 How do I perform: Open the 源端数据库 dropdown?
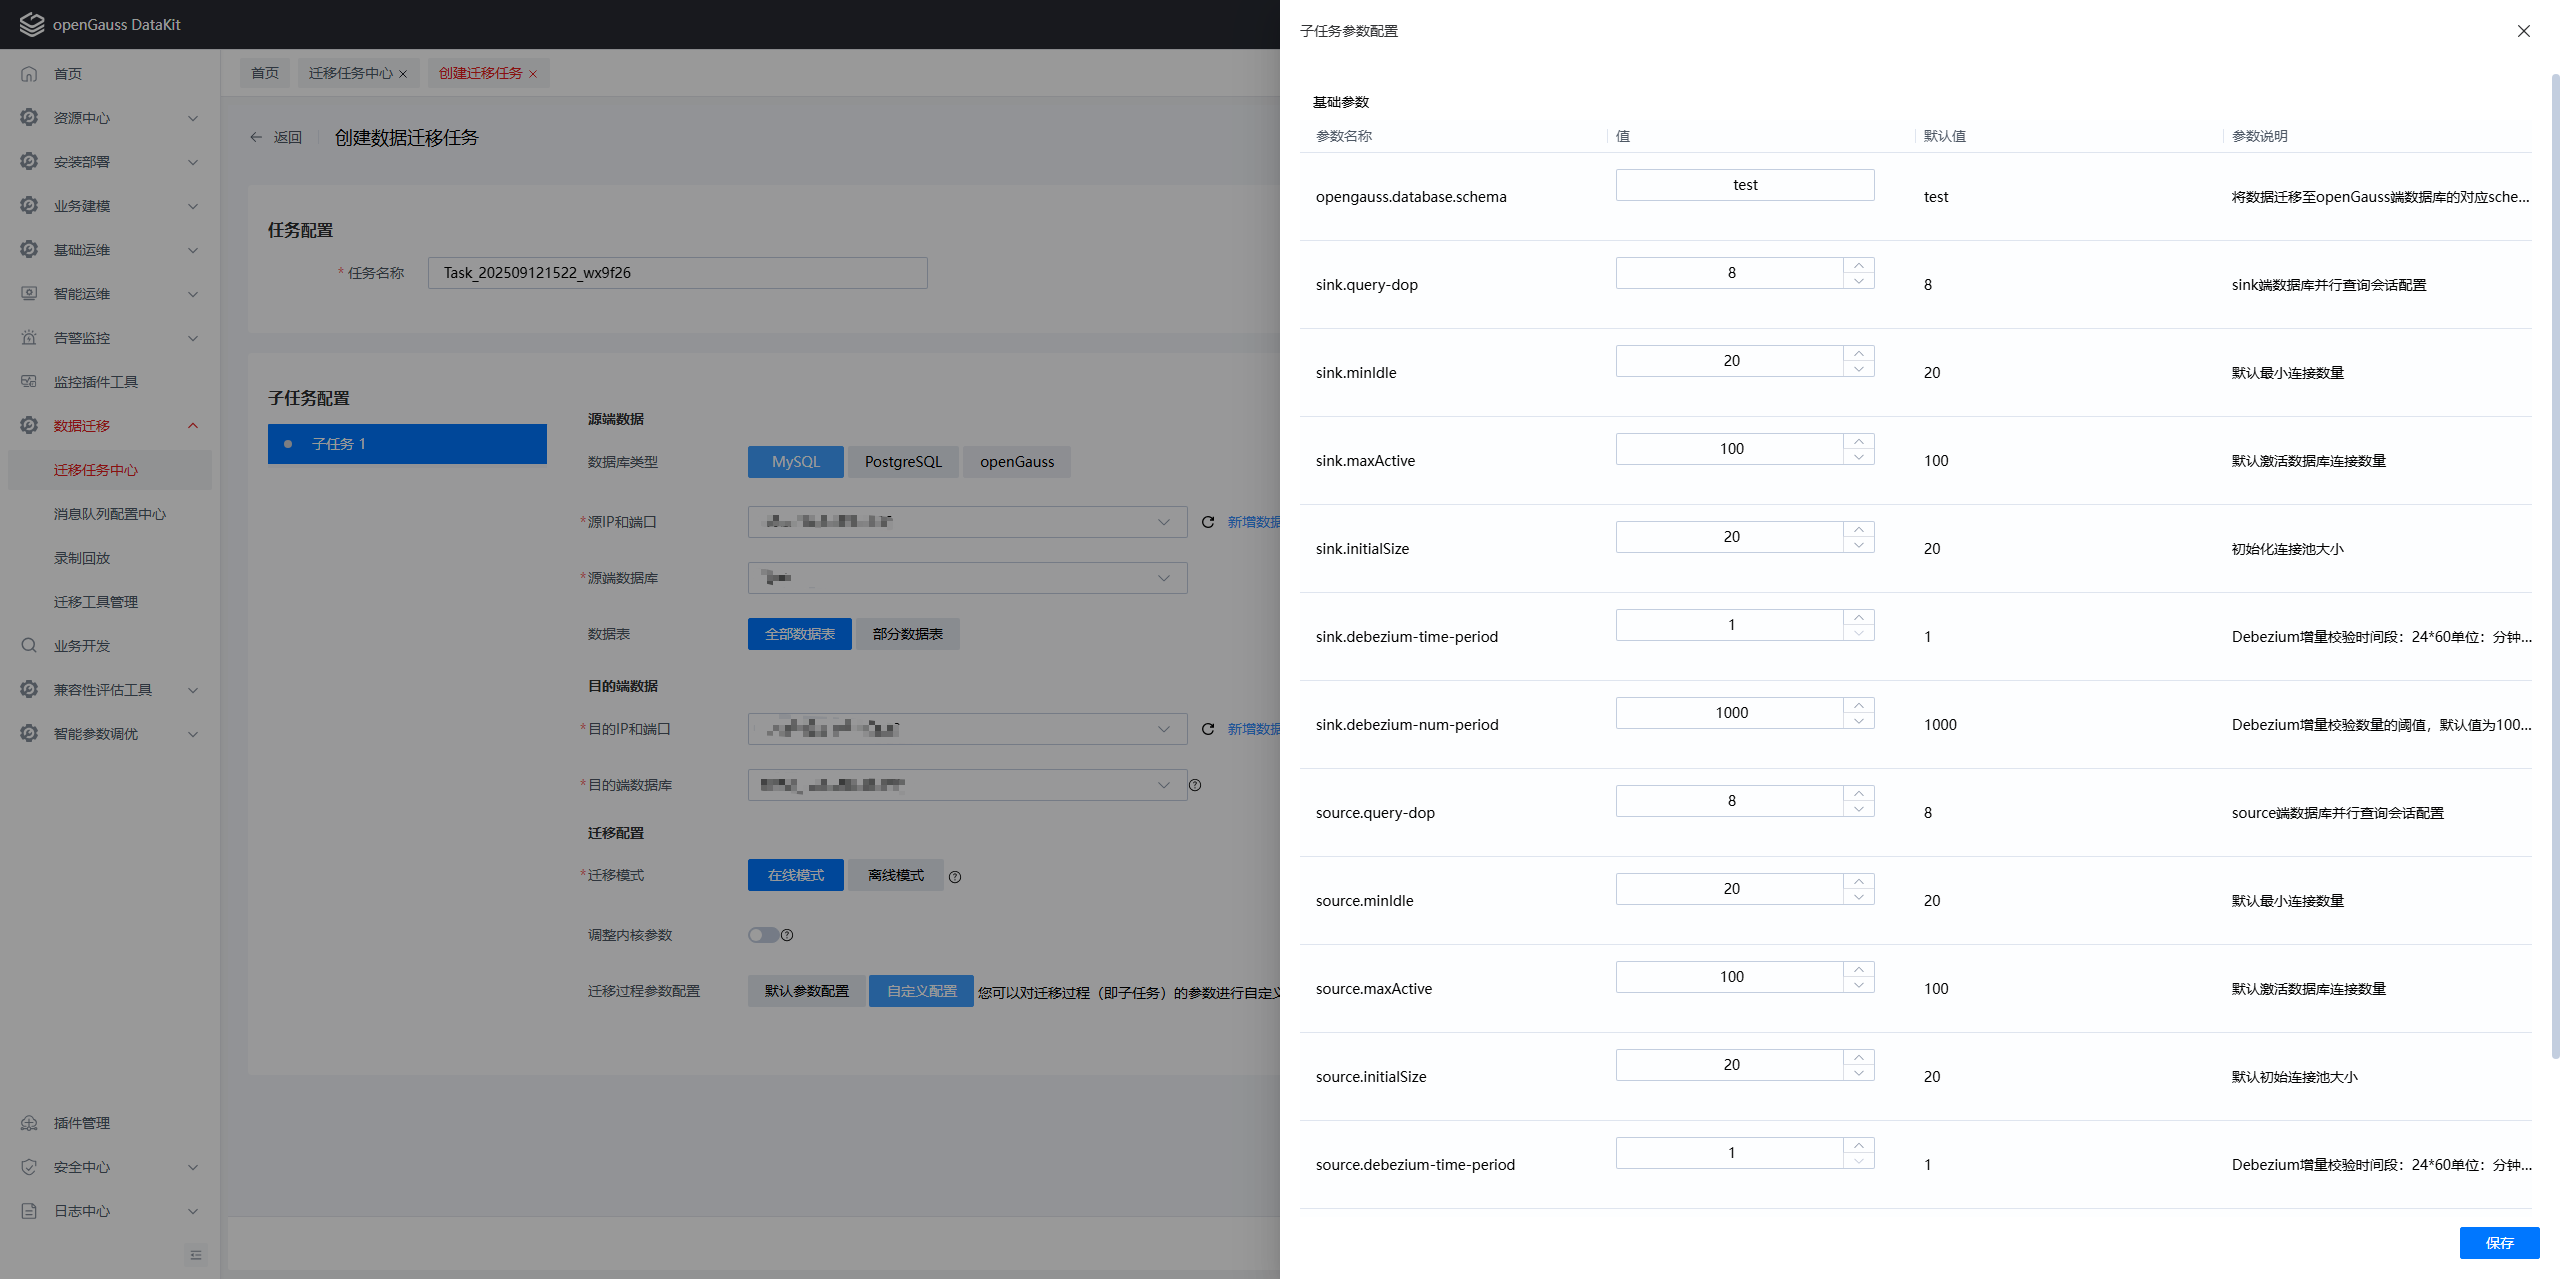967,578
